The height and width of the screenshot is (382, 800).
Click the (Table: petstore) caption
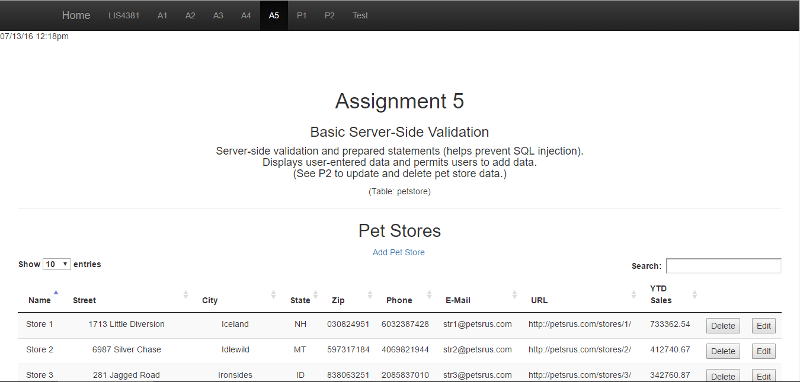click(399, 192)
